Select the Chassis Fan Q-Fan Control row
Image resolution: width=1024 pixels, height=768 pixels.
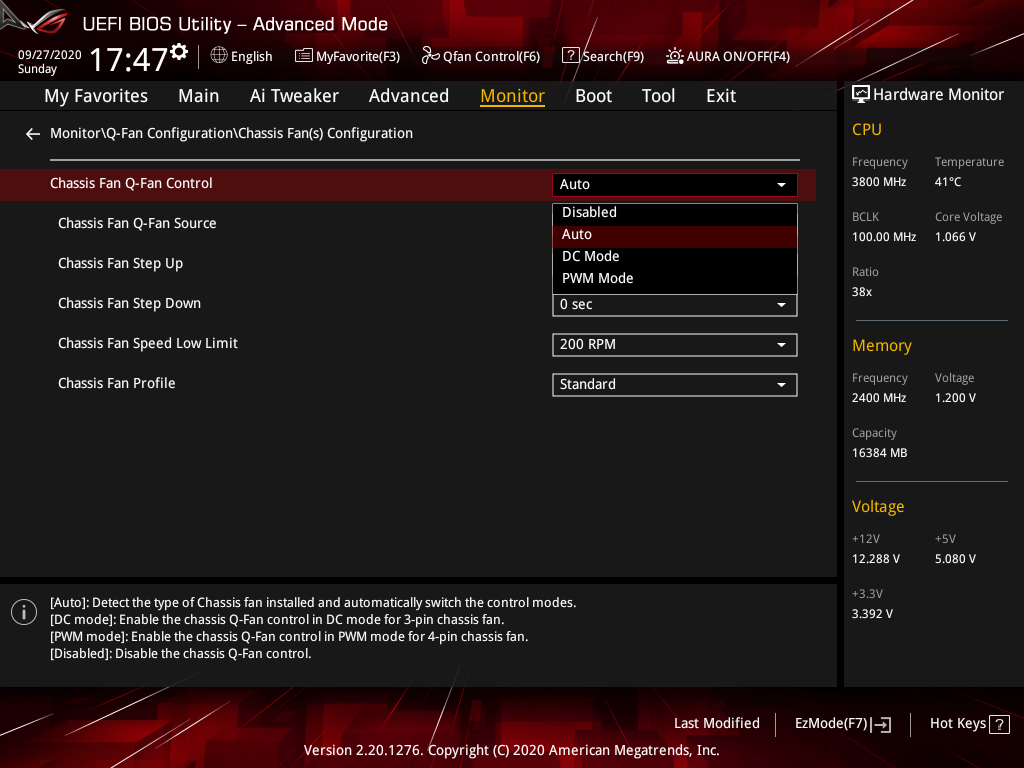(408, 185)
